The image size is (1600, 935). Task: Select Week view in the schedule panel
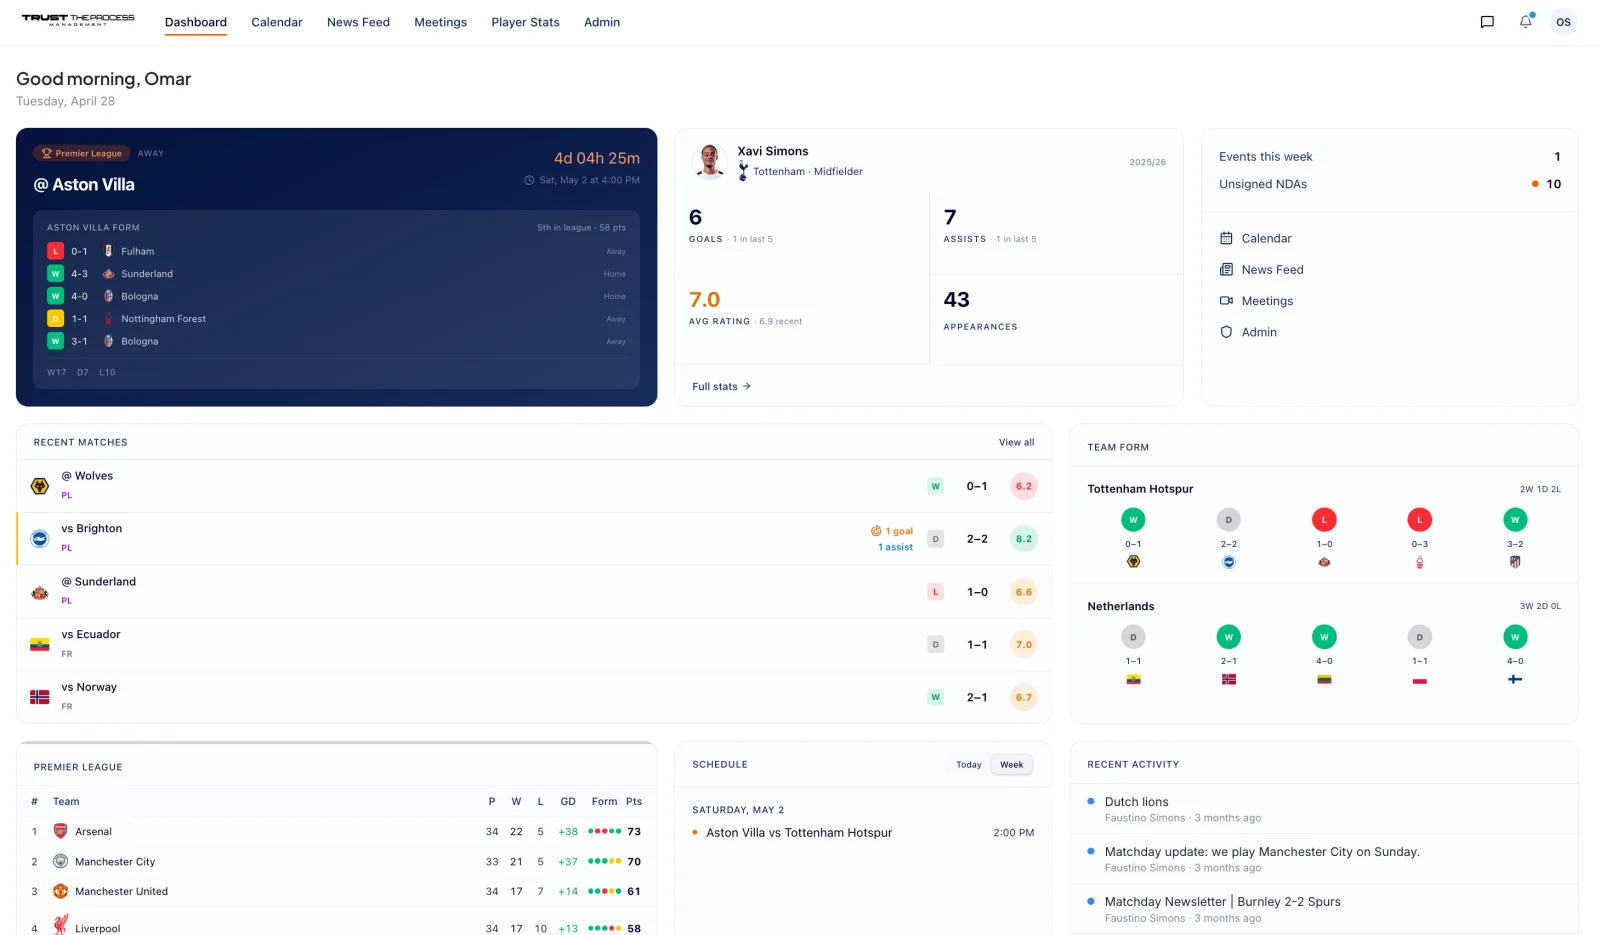pos(1011,764)
